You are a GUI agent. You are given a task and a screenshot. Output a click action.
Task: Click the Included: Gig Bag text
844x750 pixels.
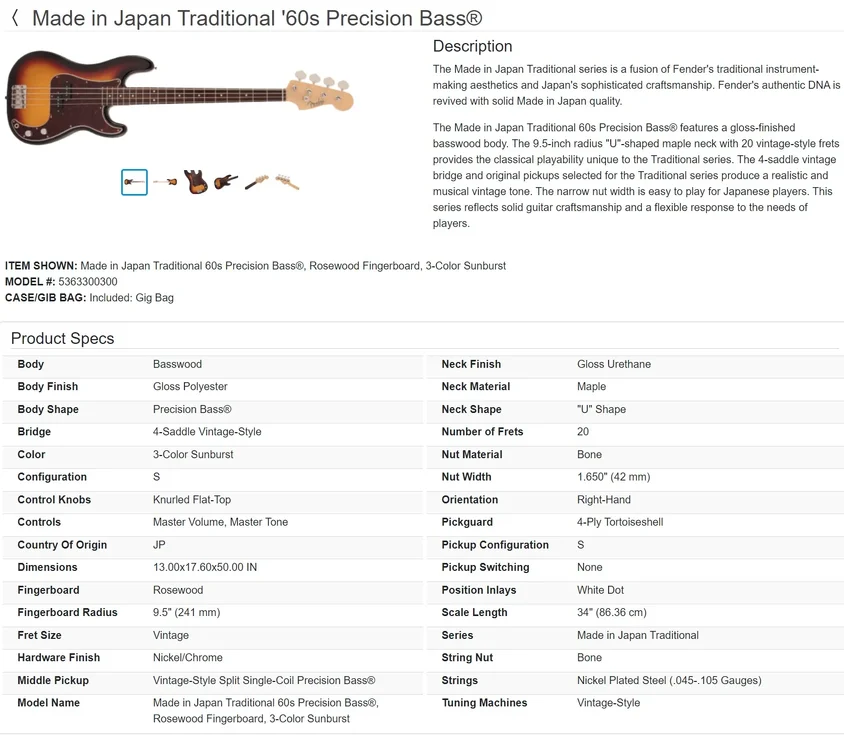point(131,298)
